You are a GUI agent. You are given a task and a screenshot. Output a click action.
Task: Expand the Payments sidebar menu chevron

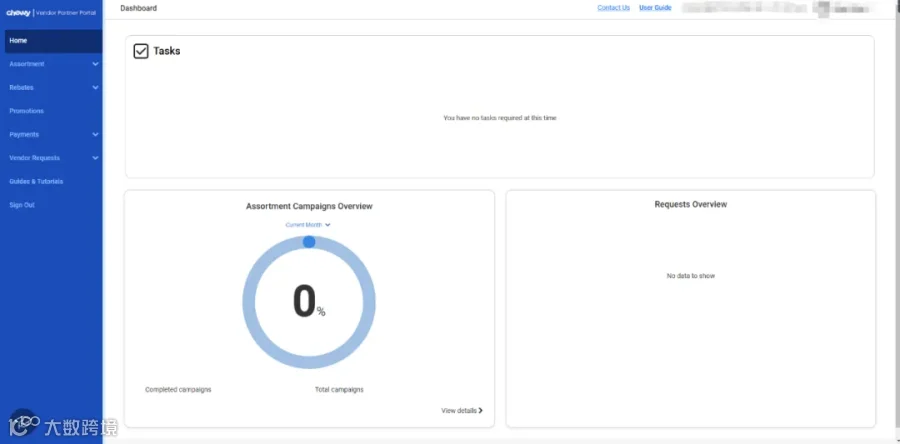coord(95,135)
